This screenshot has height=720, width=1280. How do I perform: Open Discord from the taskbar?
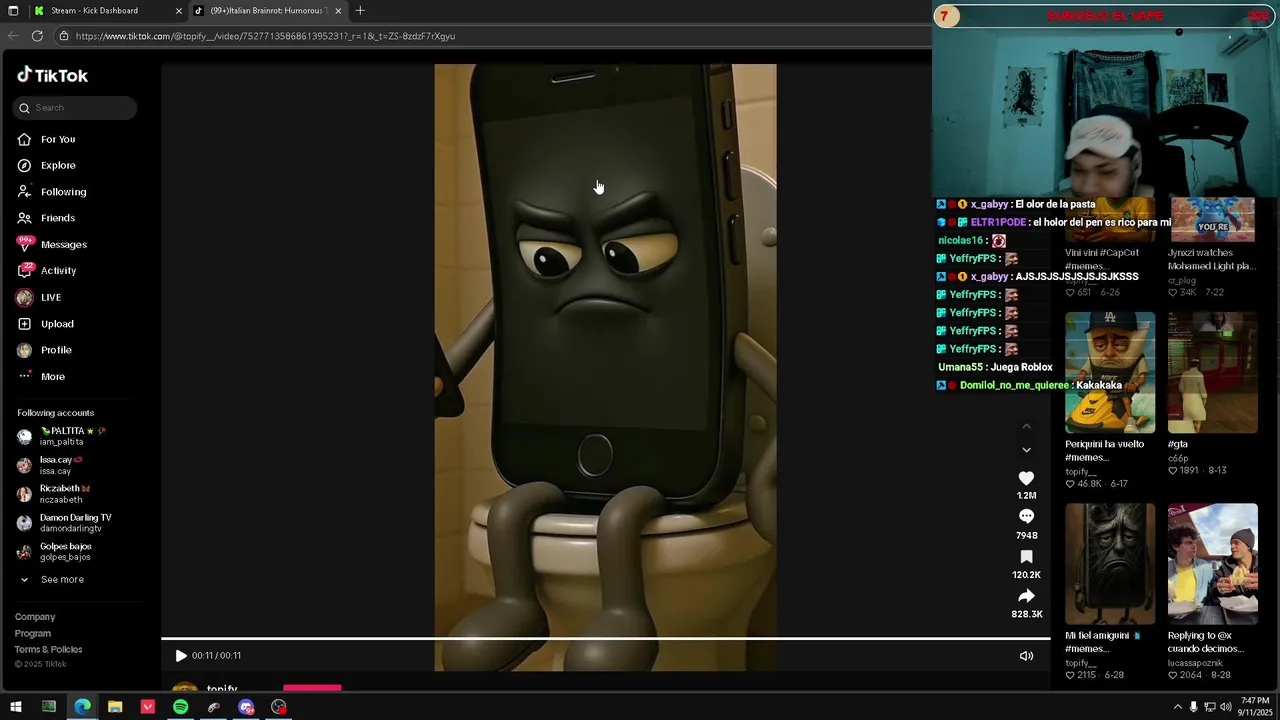246,707
